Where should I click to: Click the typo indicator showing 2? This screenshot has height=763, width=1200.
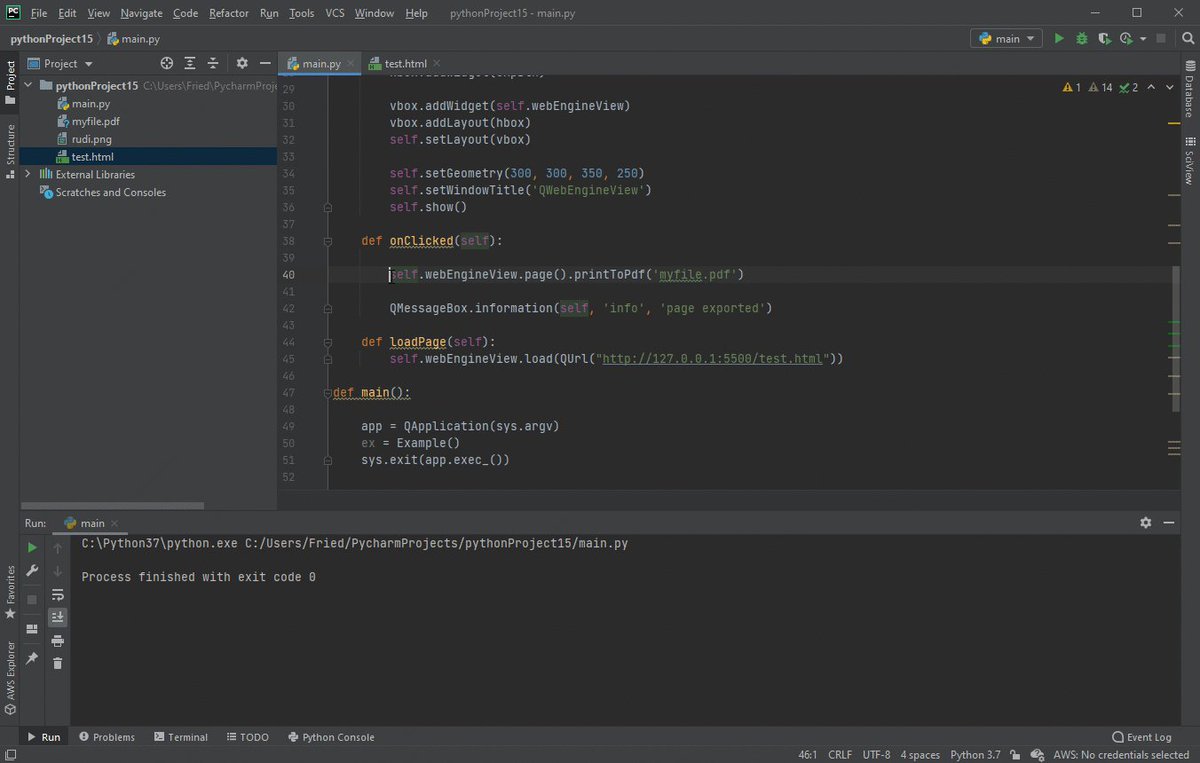point(1128,88)
